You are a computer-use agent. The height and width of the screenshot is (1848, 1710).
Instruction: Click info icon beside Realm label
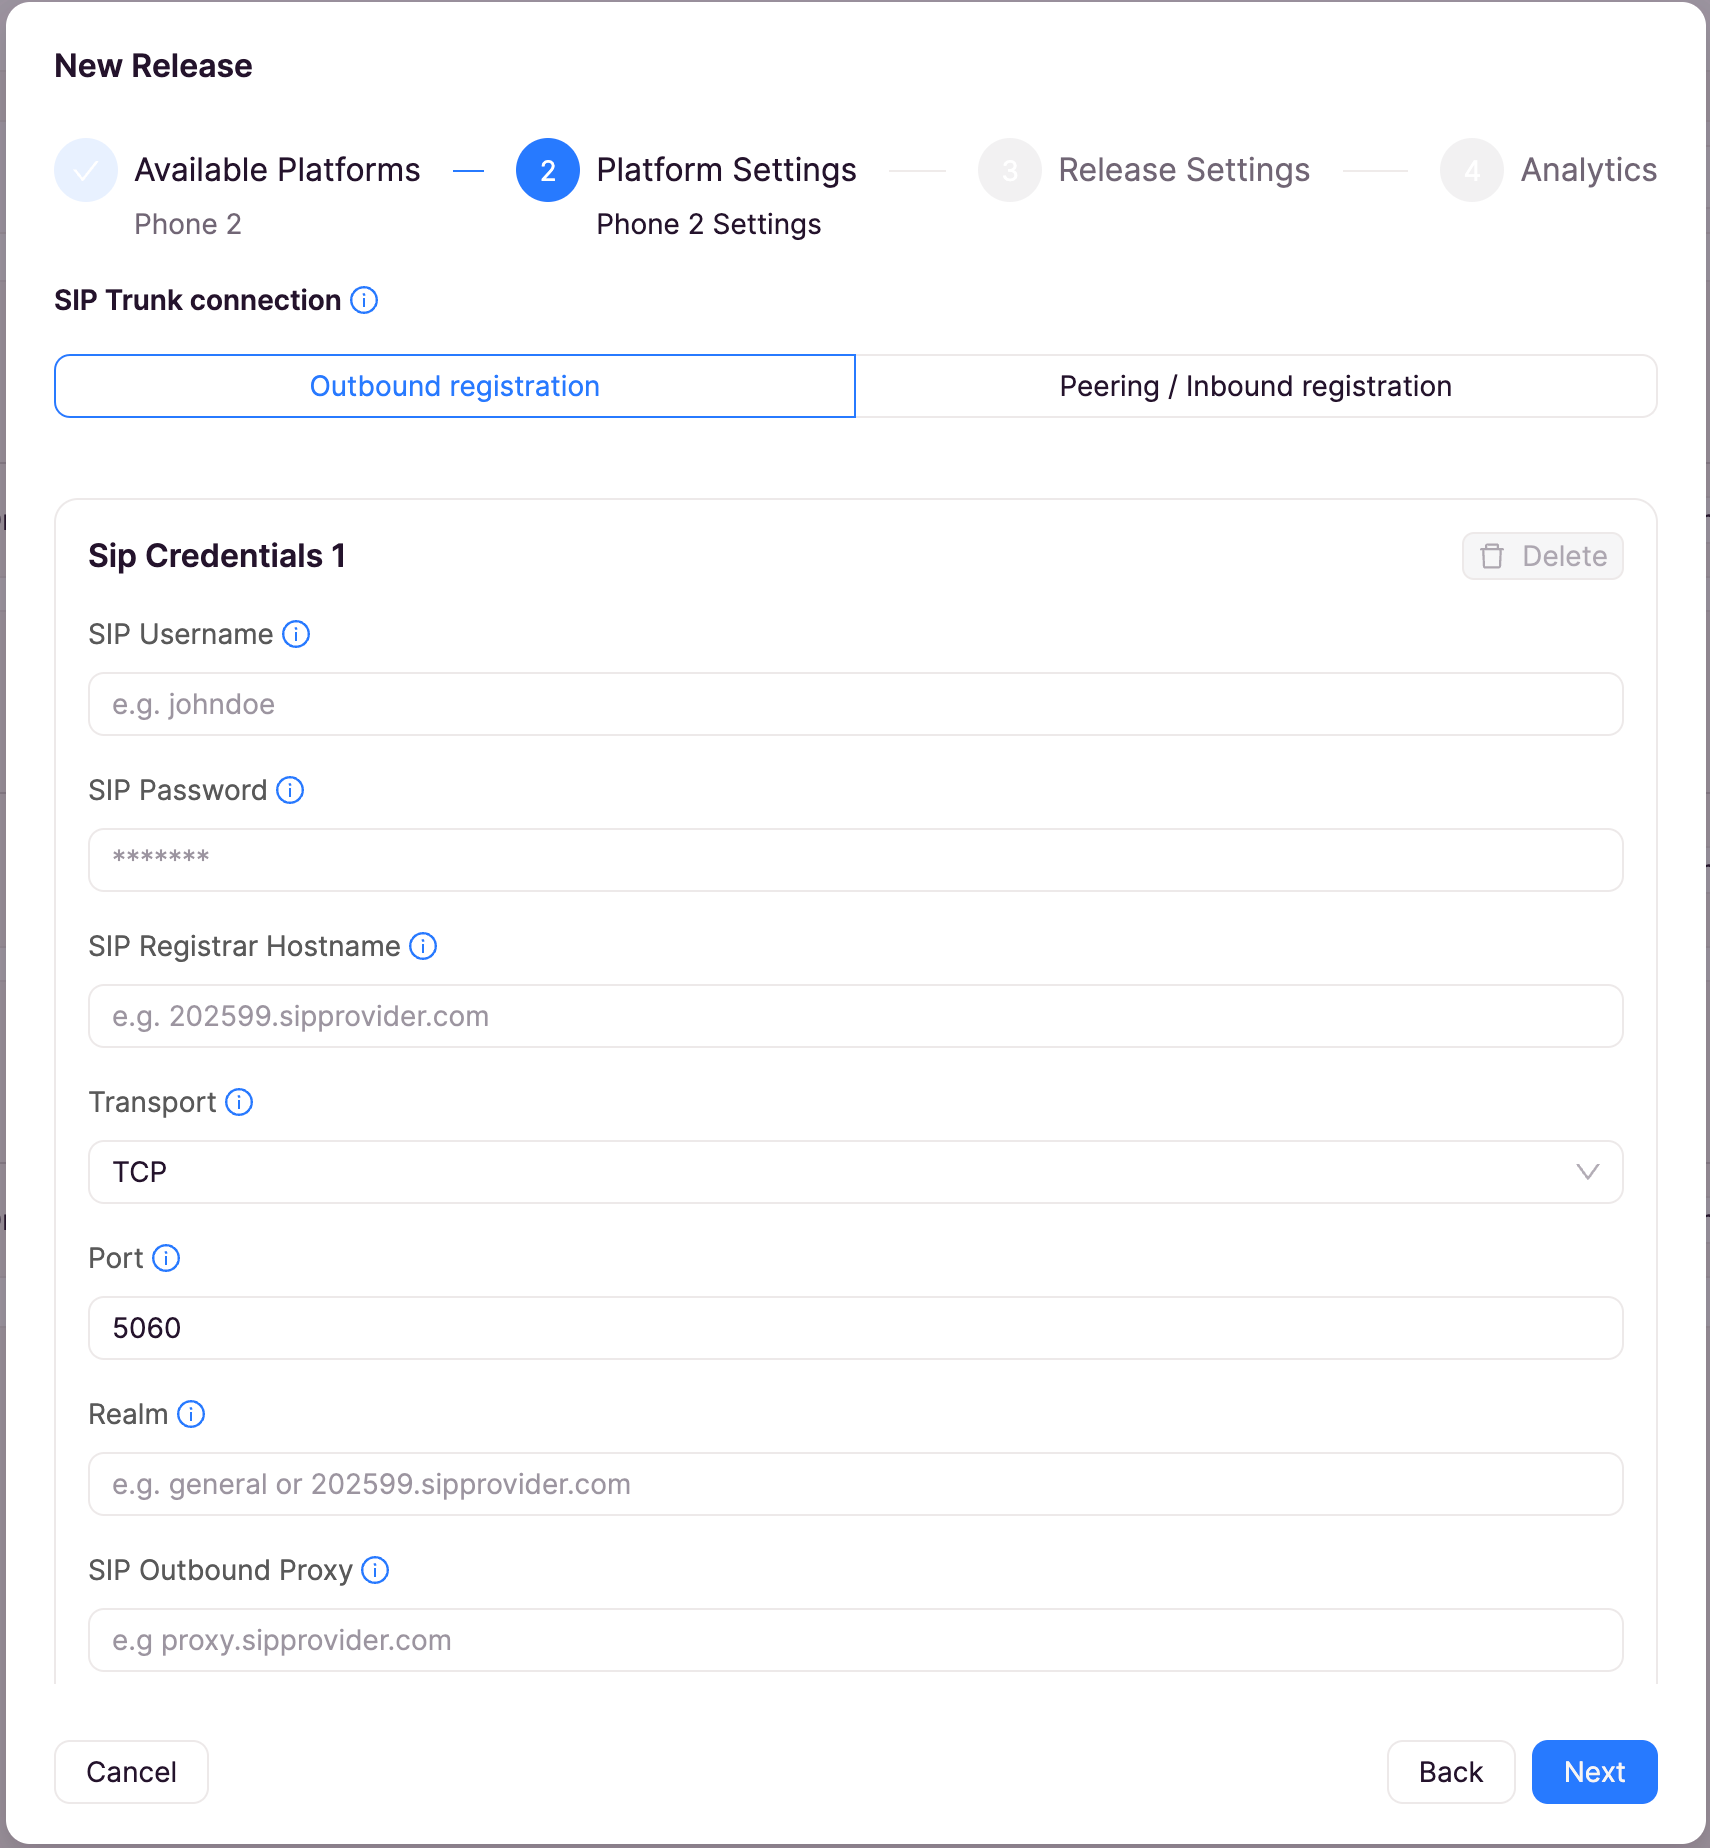coord(191,1414)
